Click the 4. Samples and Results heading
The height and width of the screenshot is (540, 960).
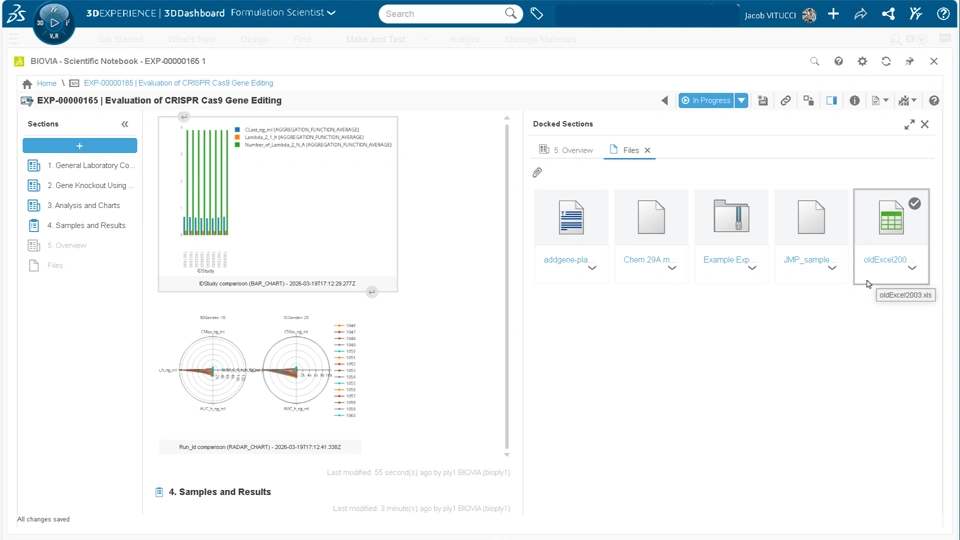(220, 492)
